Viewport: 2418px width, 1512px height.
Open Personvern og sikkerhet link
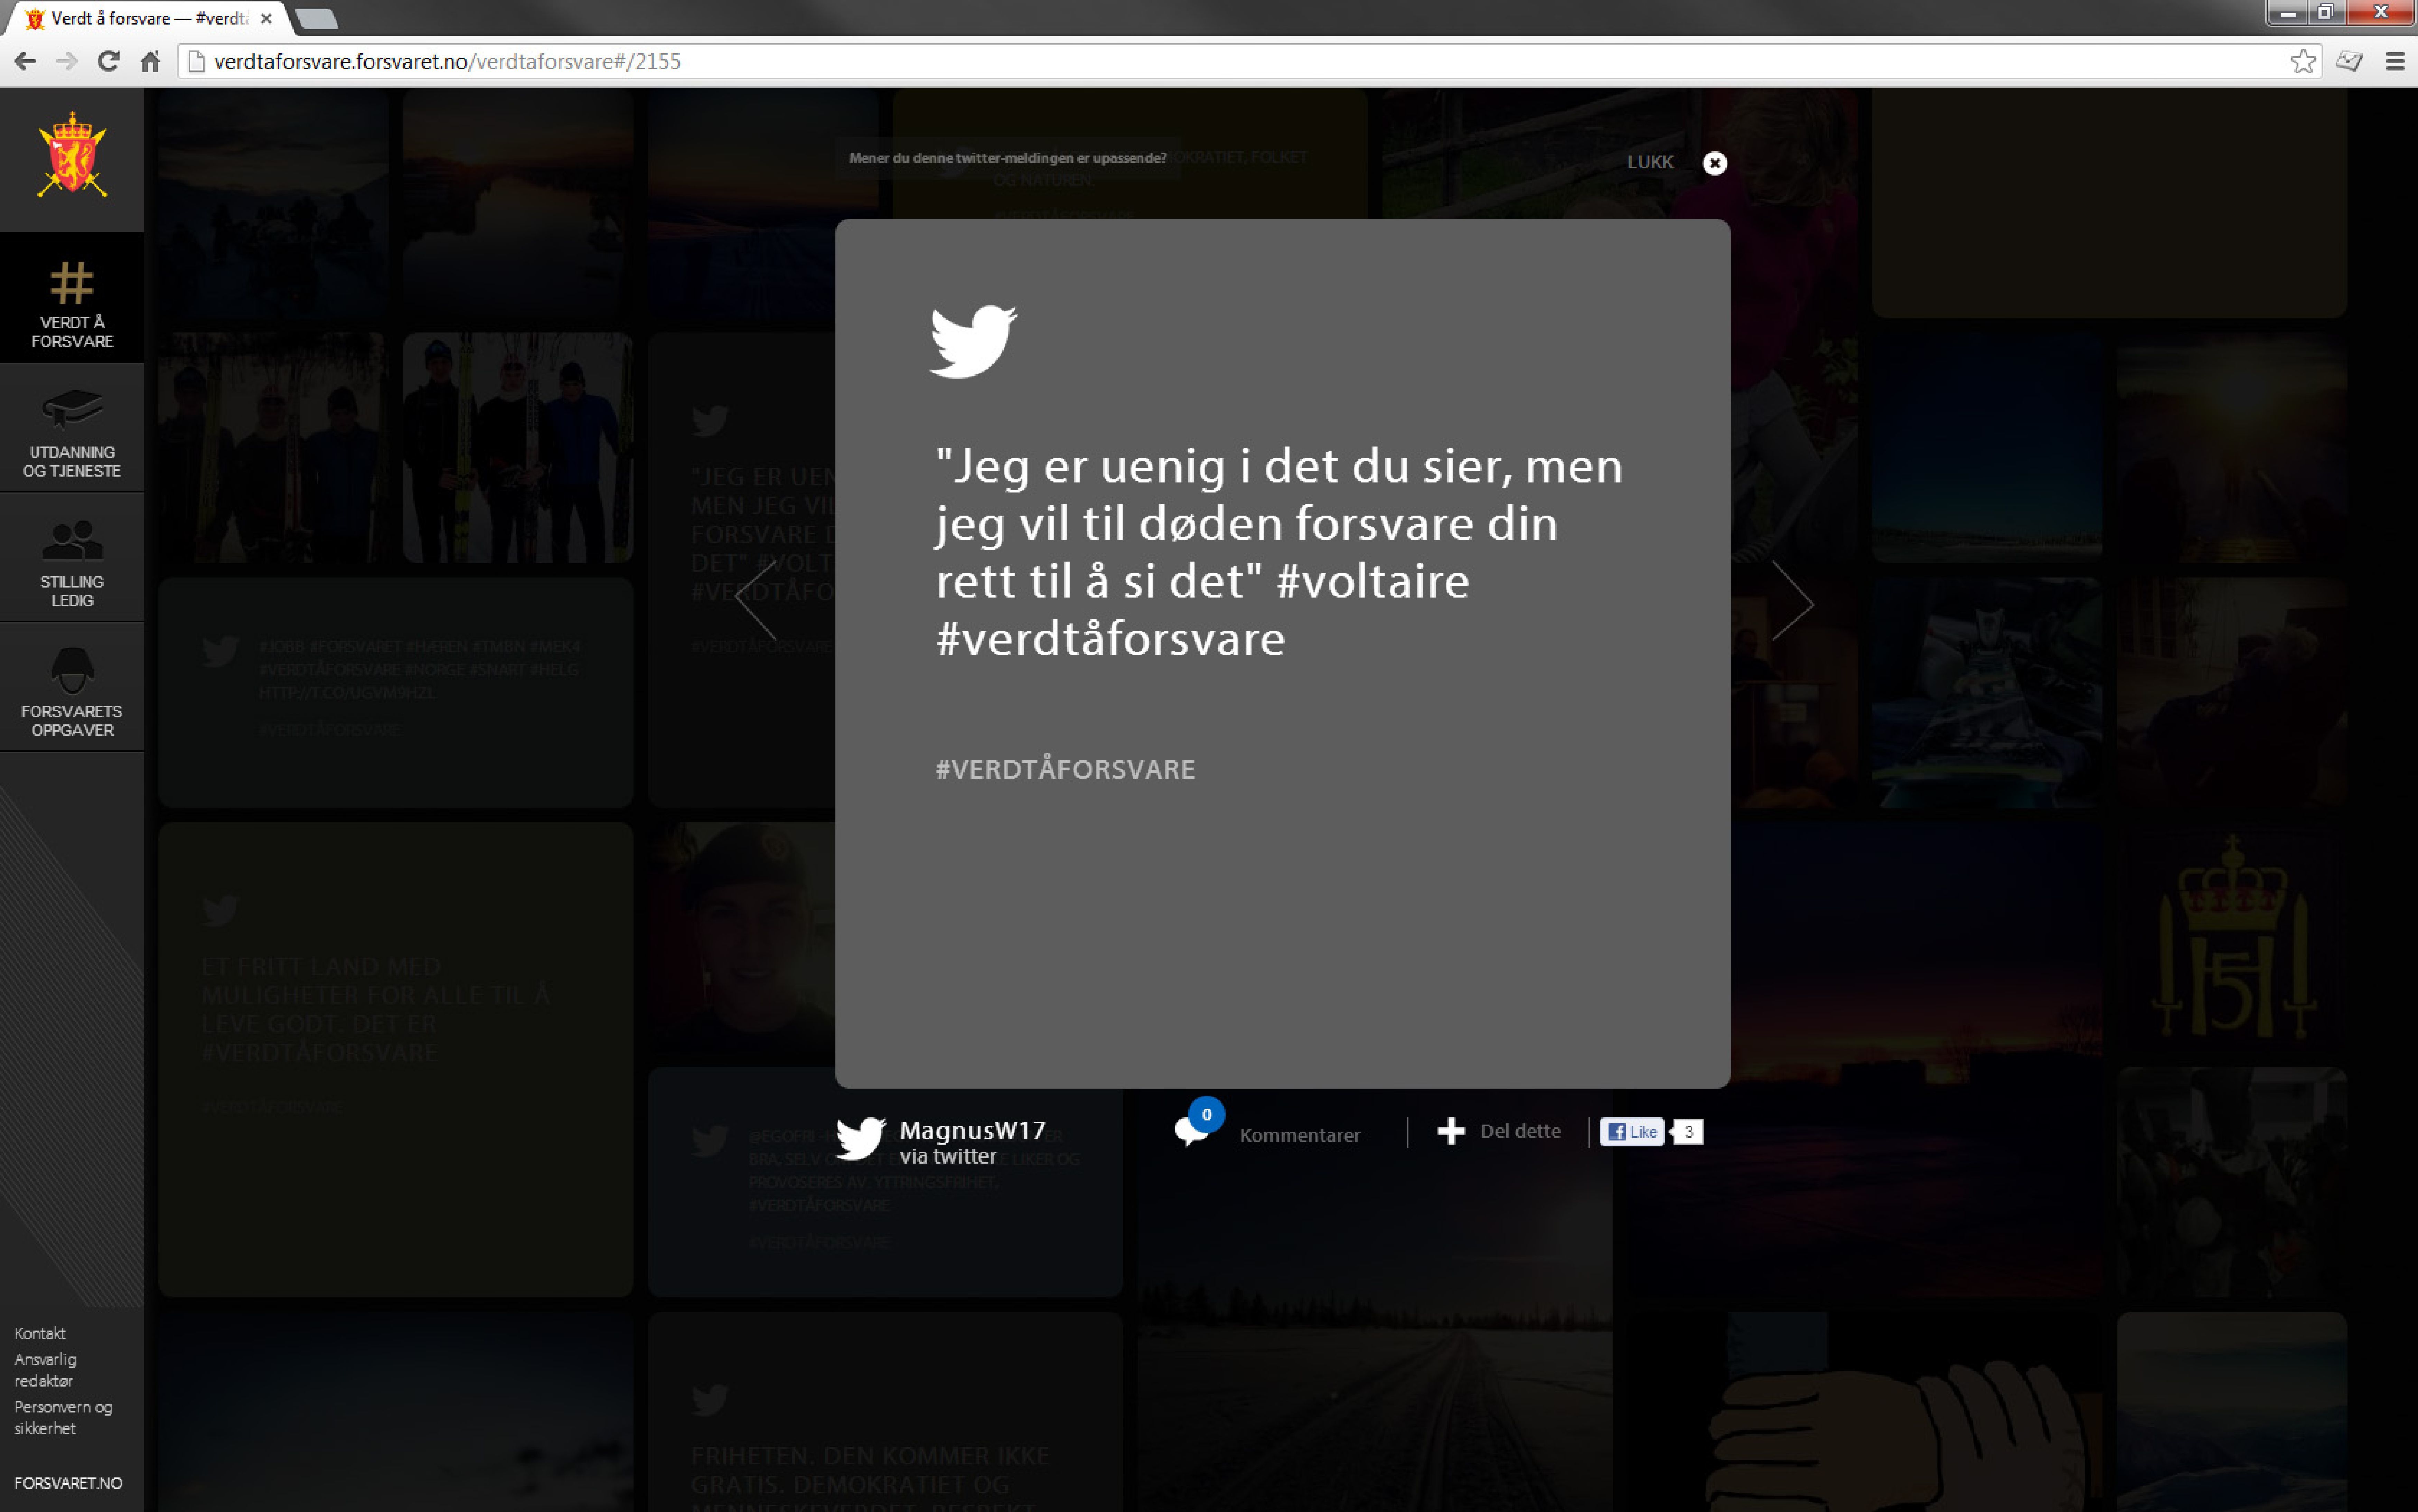pyautogui.click(x=63, y=1417)
